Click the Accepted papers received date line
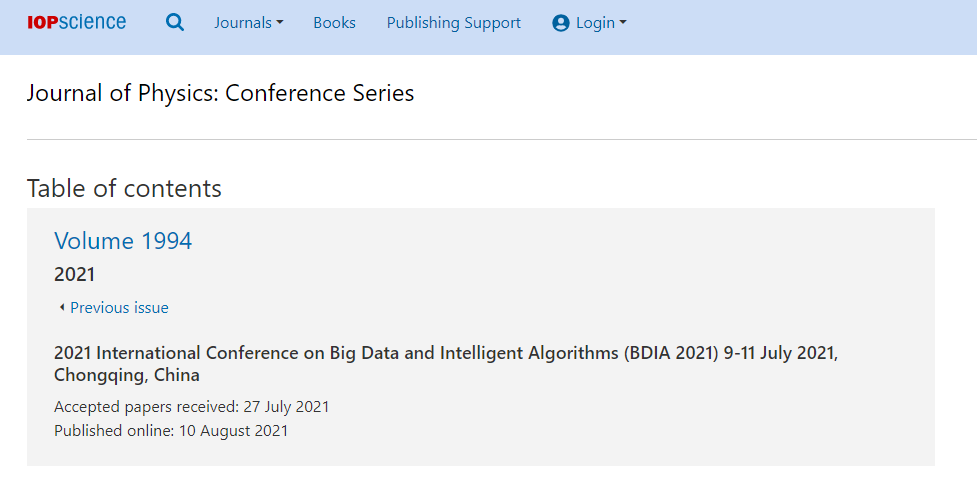Viewport: 977px width, 487px height. (x=192, y=407)
